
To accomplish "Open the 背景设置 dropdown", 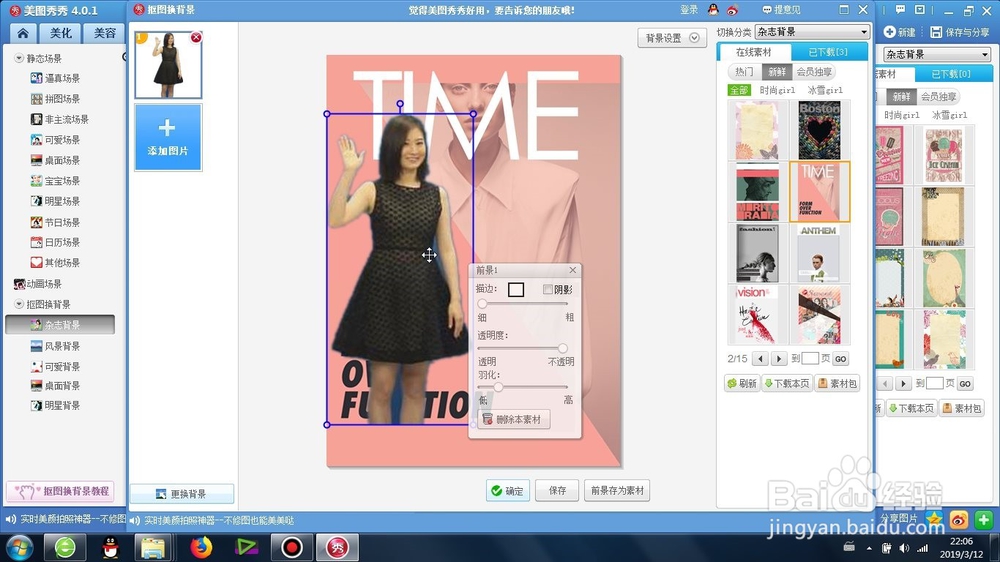I will pyautogui.click(x=672, y=38).
